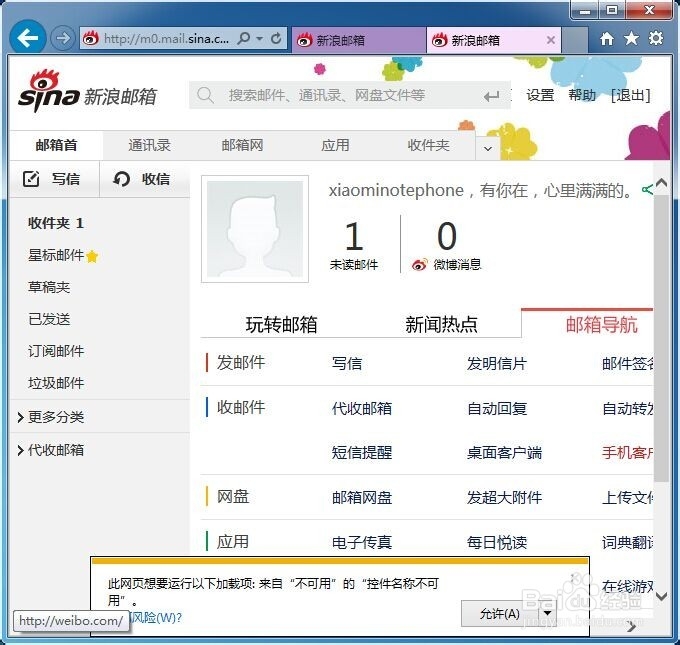This screenshot has height=645, width=680.
Task: Click 发明信片 link
Action: (x=497, y=363)
